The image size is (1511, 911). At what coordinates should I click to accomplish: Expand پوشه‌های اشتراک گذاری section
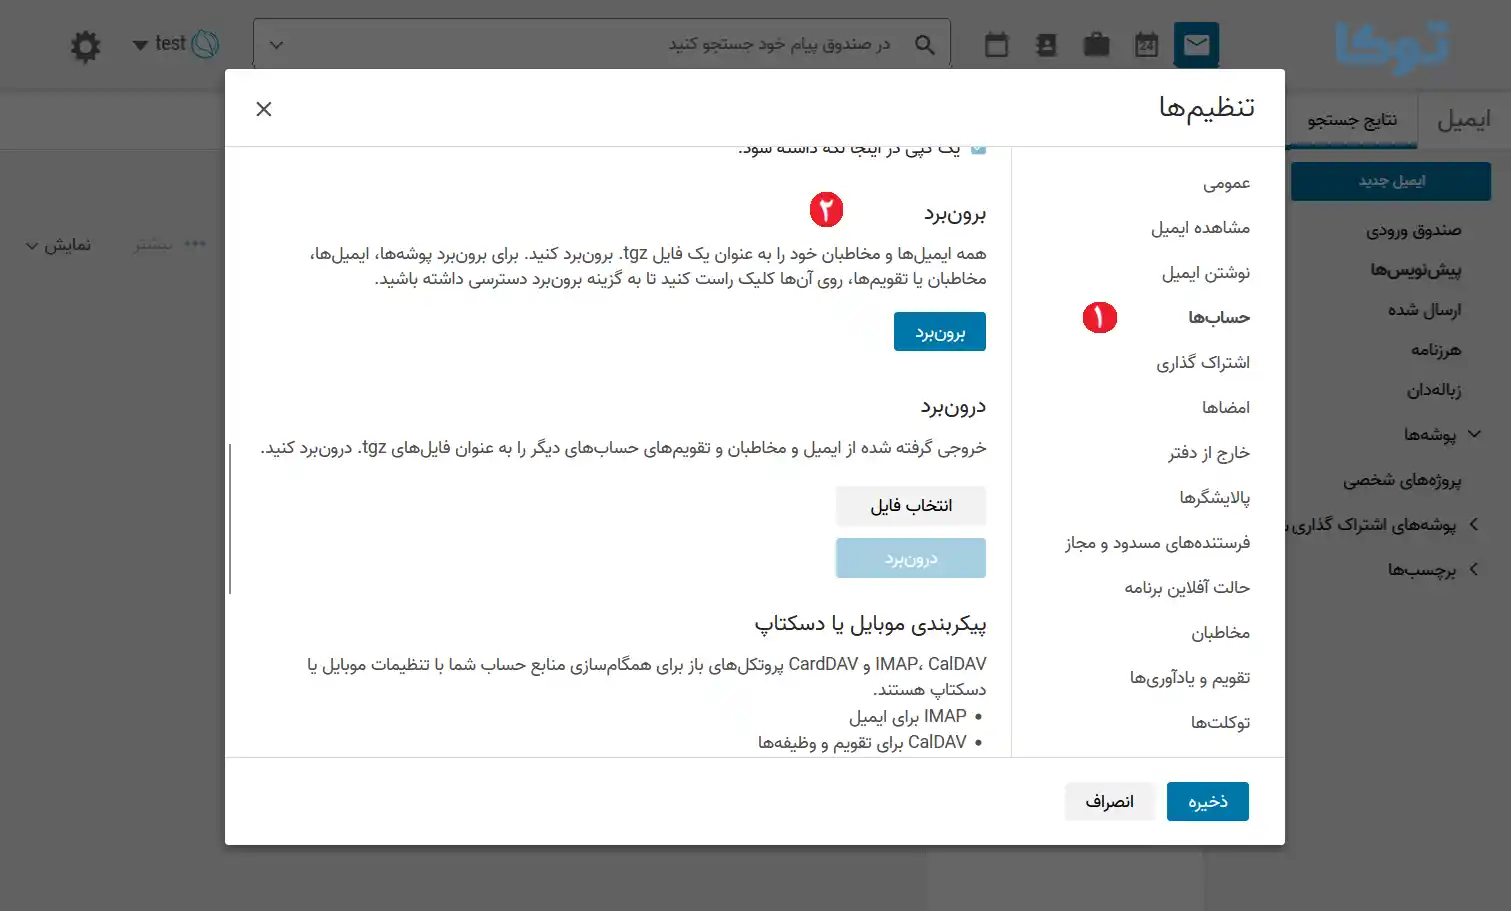1474,524
